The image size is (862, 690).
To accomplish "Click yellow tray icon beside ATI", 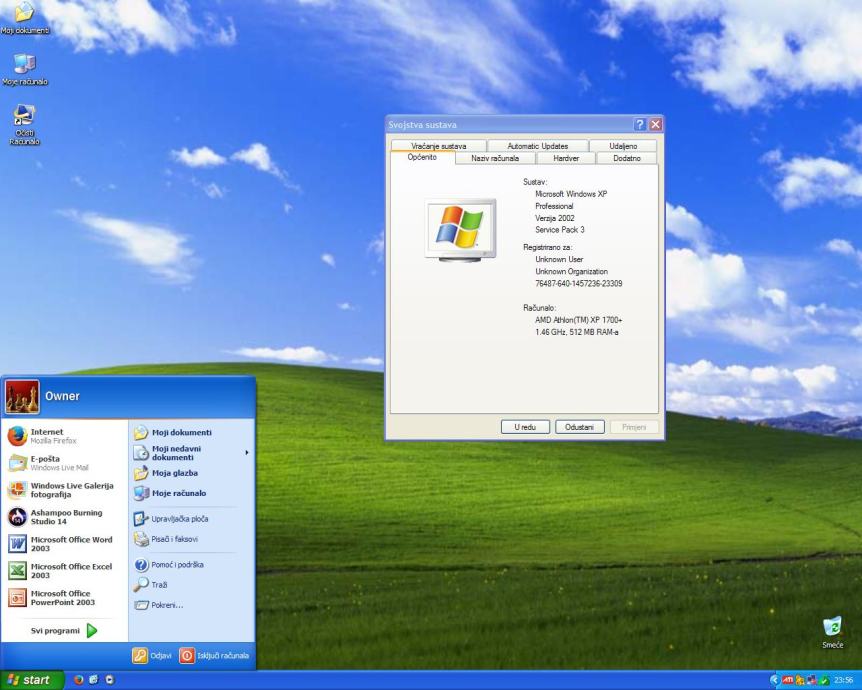I will [x=800, y=680].
